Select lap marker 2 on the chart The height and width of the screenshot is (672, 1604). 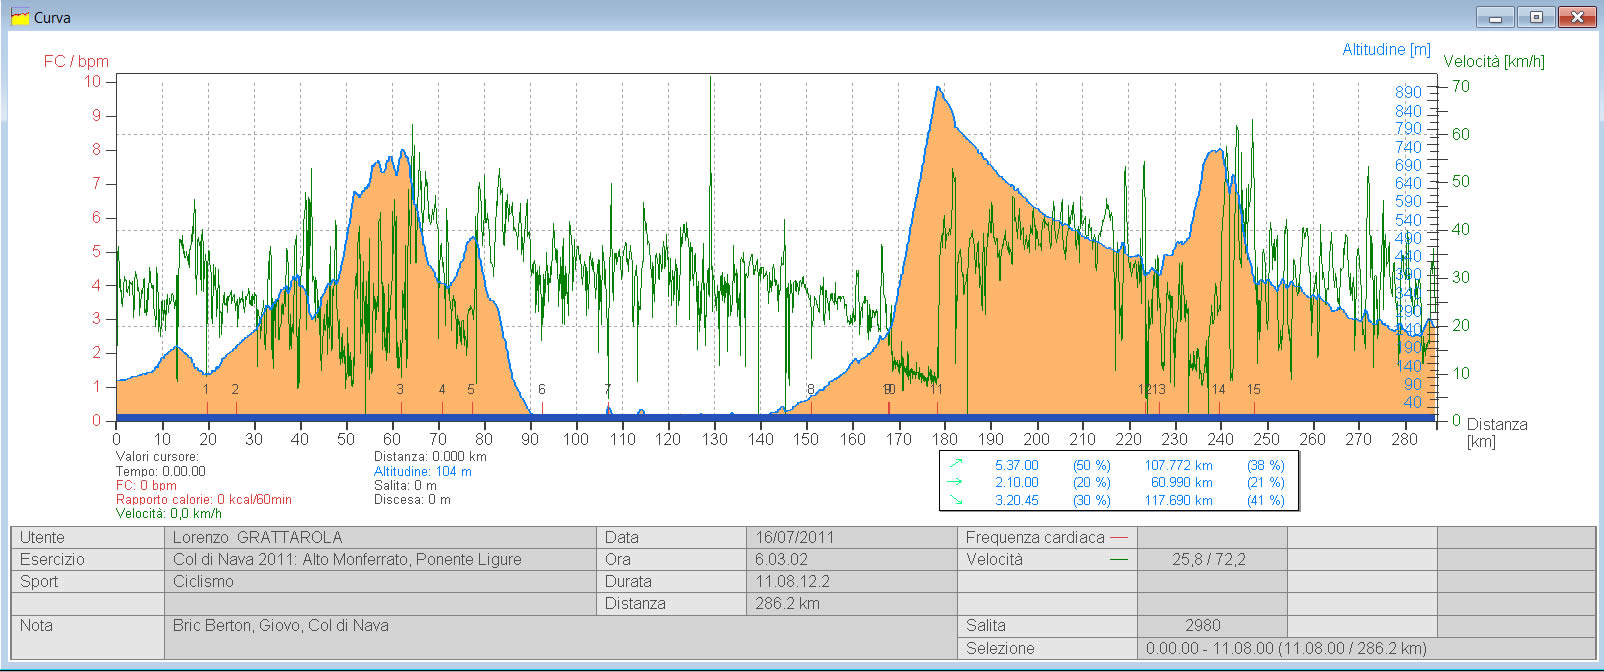click(x=235, y=390)
